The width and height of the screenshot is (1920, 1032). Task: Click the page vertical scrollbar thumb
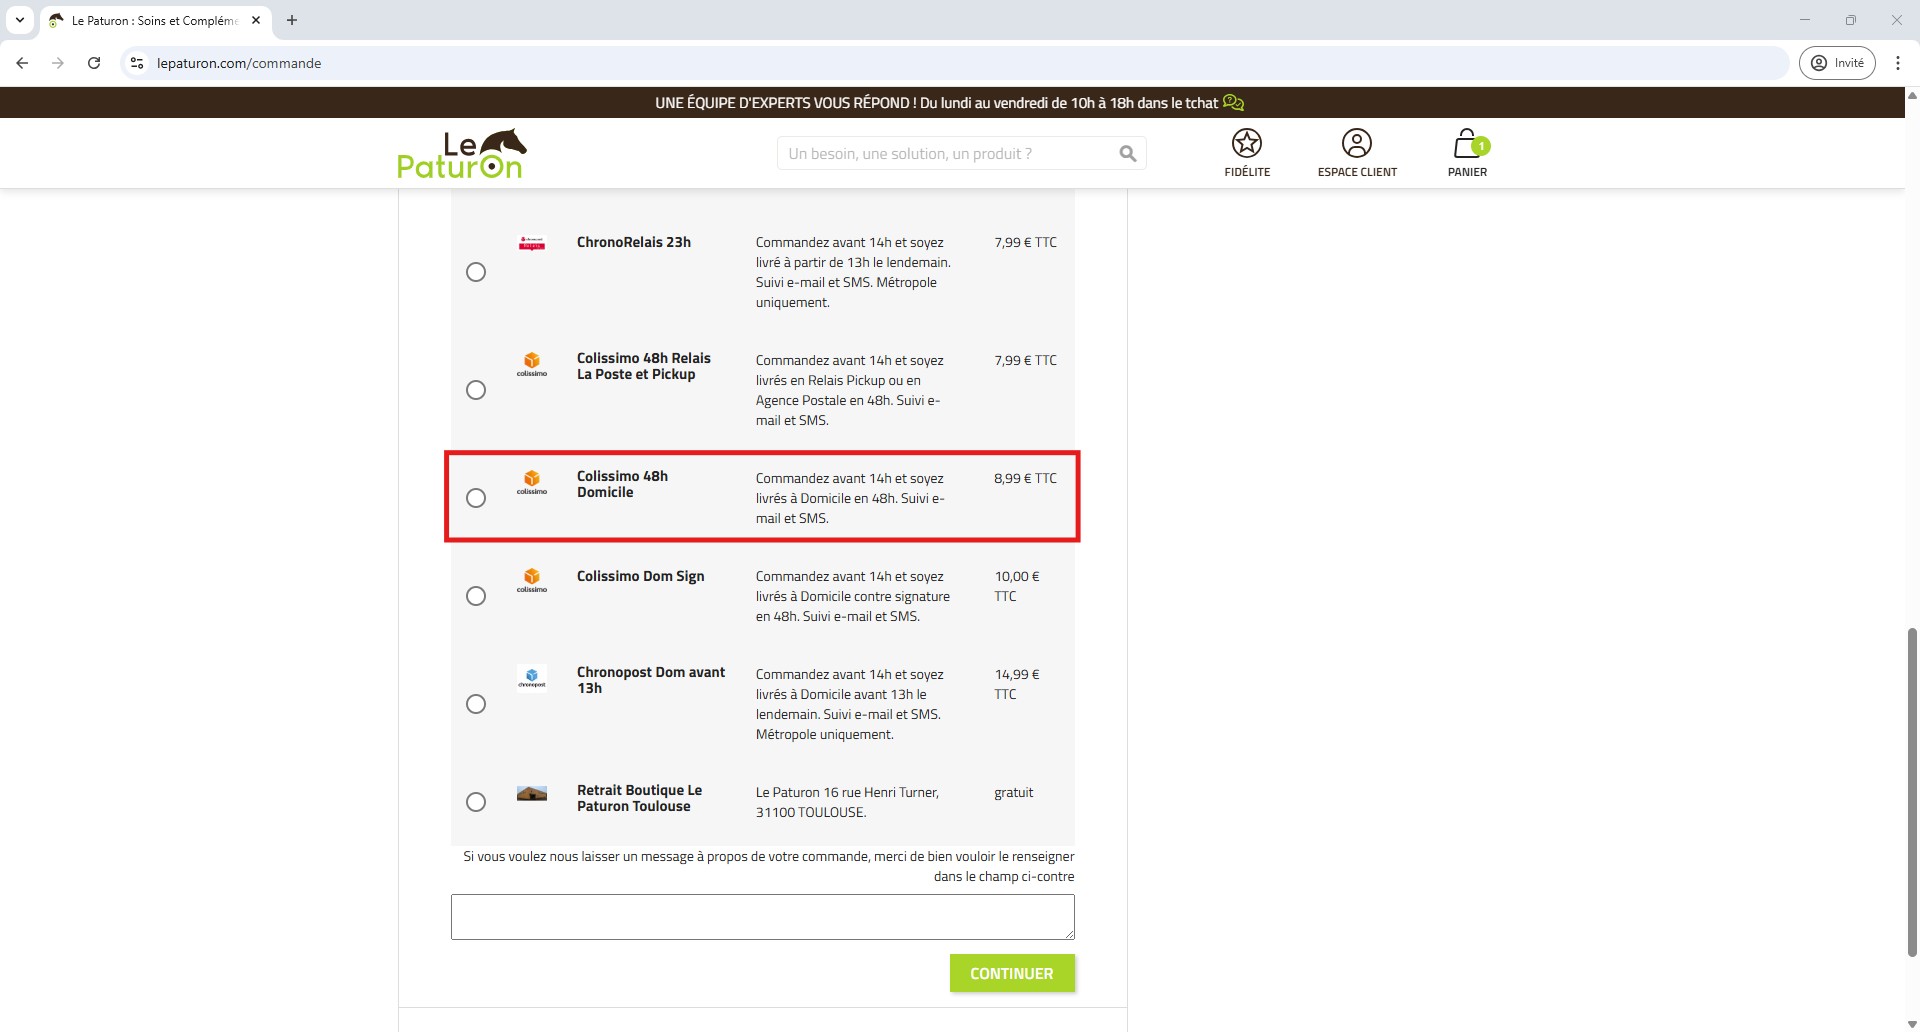1912,790
